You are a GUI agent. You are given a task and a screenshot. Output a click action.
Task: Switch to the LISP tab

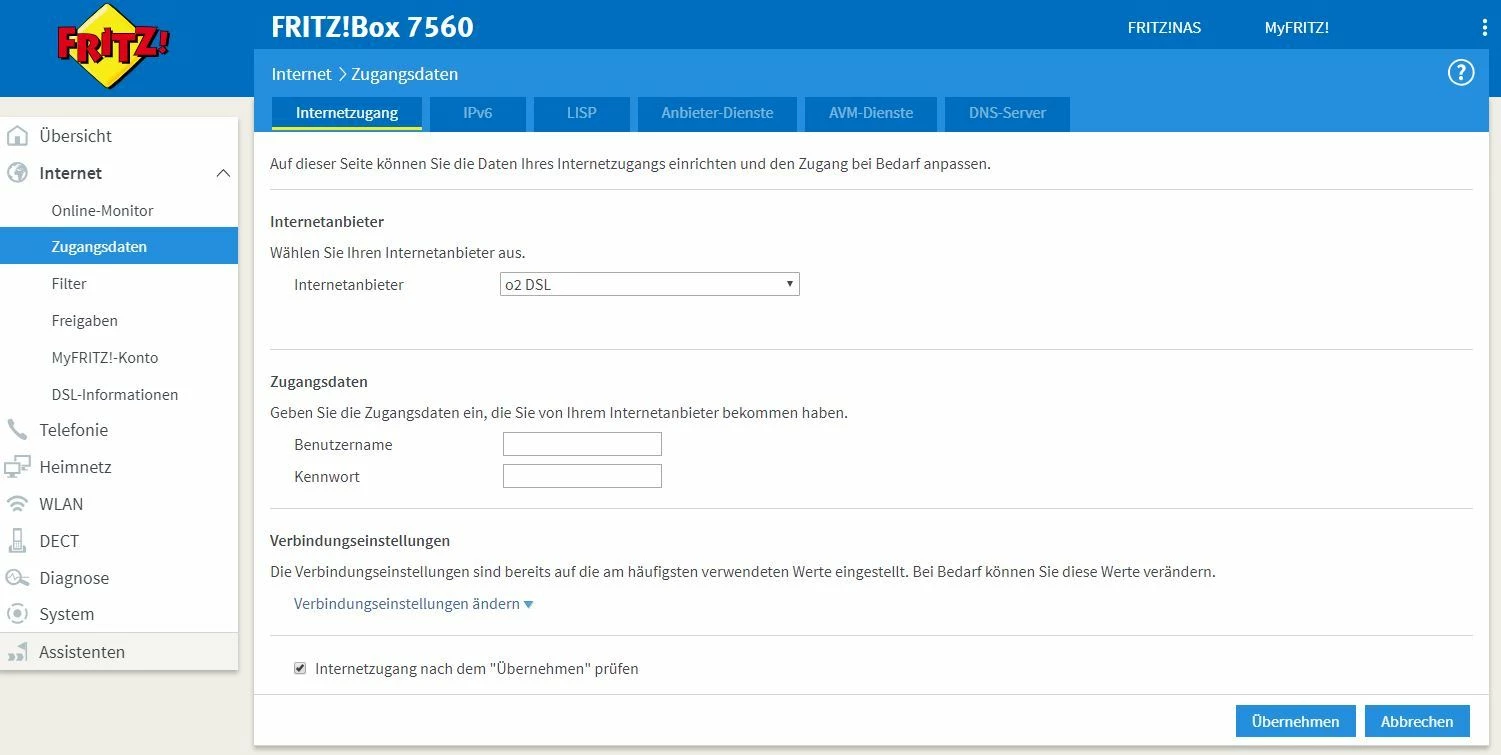[581, 113]
